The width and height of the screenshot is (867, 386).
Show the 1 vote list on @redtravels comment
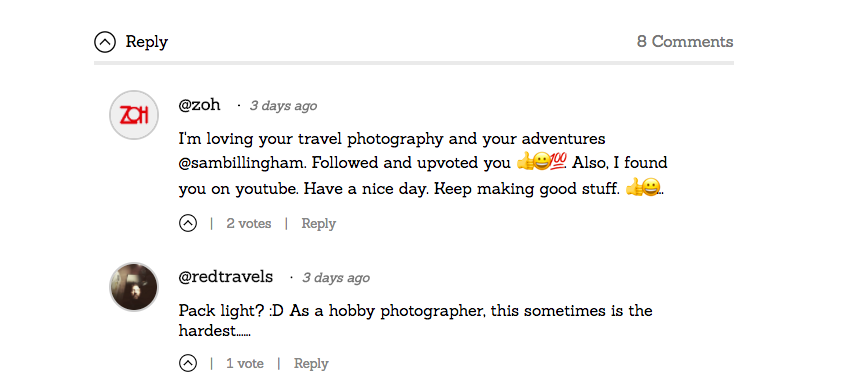point(245,363)
